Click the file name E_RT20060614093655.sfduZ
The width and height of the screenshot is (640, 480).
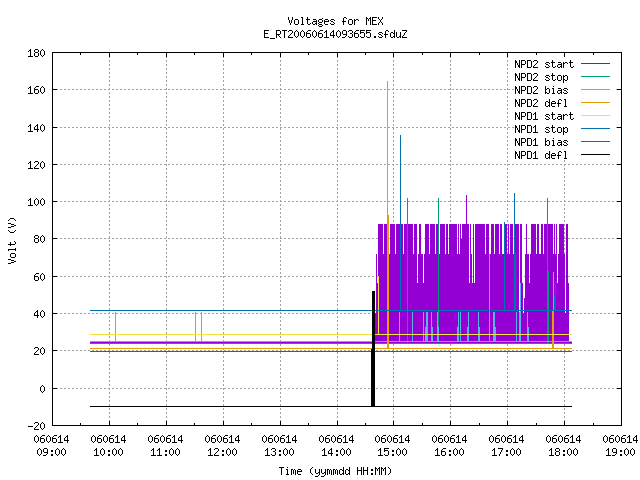tap(335, 34)
